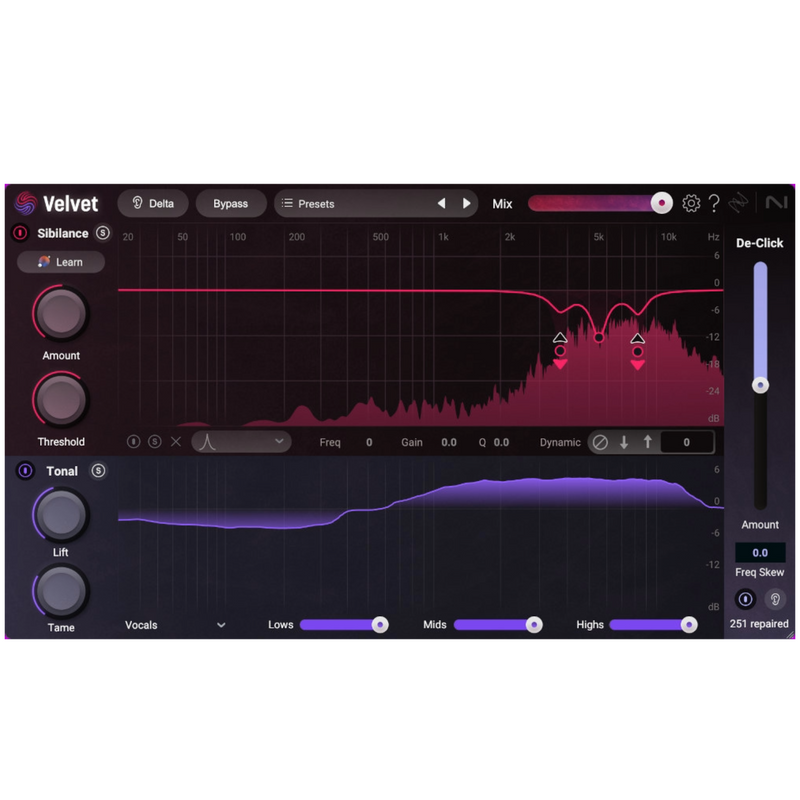Solo the Tonal module
The width and height of the screenshot is (800, 800).
tap(98, 471)
